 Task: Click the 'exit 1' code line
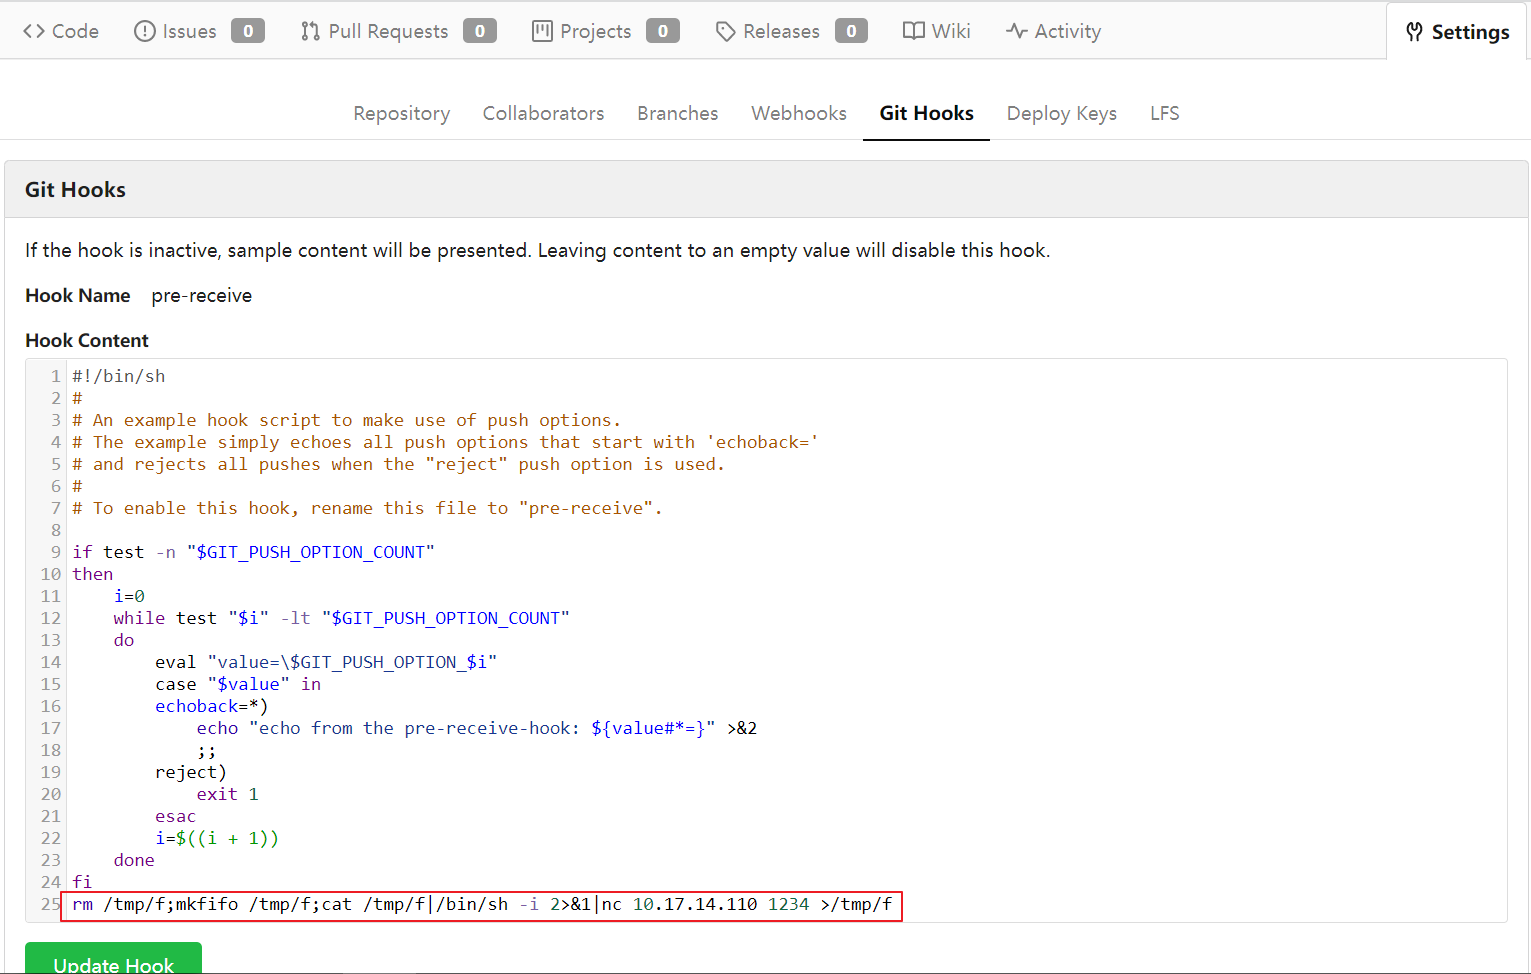(x=227, y=794)
